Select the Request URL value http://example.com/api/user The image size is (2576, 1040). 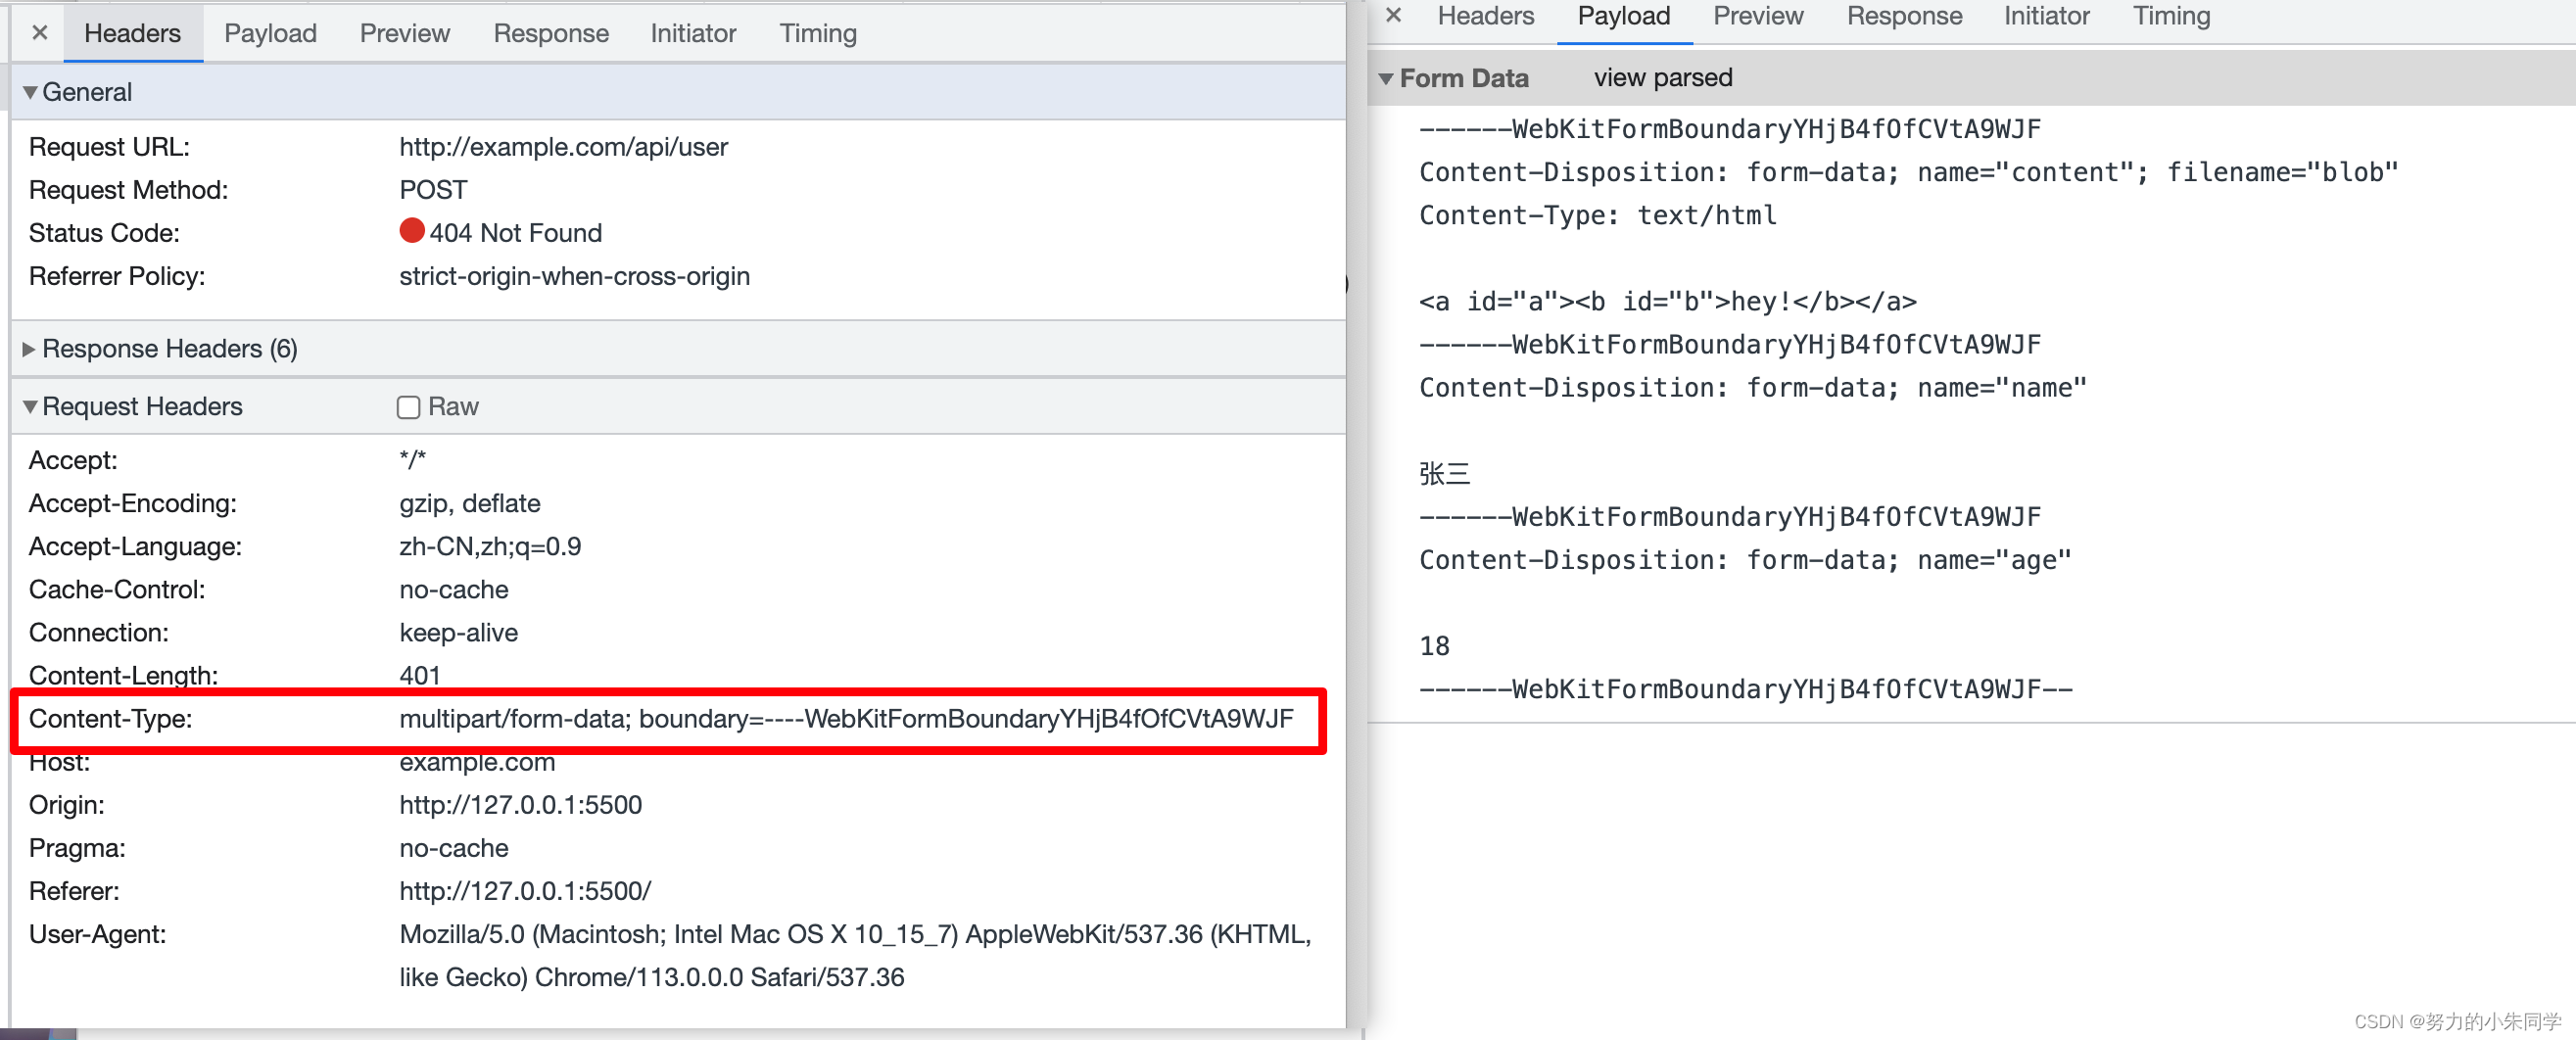[563, 147]
